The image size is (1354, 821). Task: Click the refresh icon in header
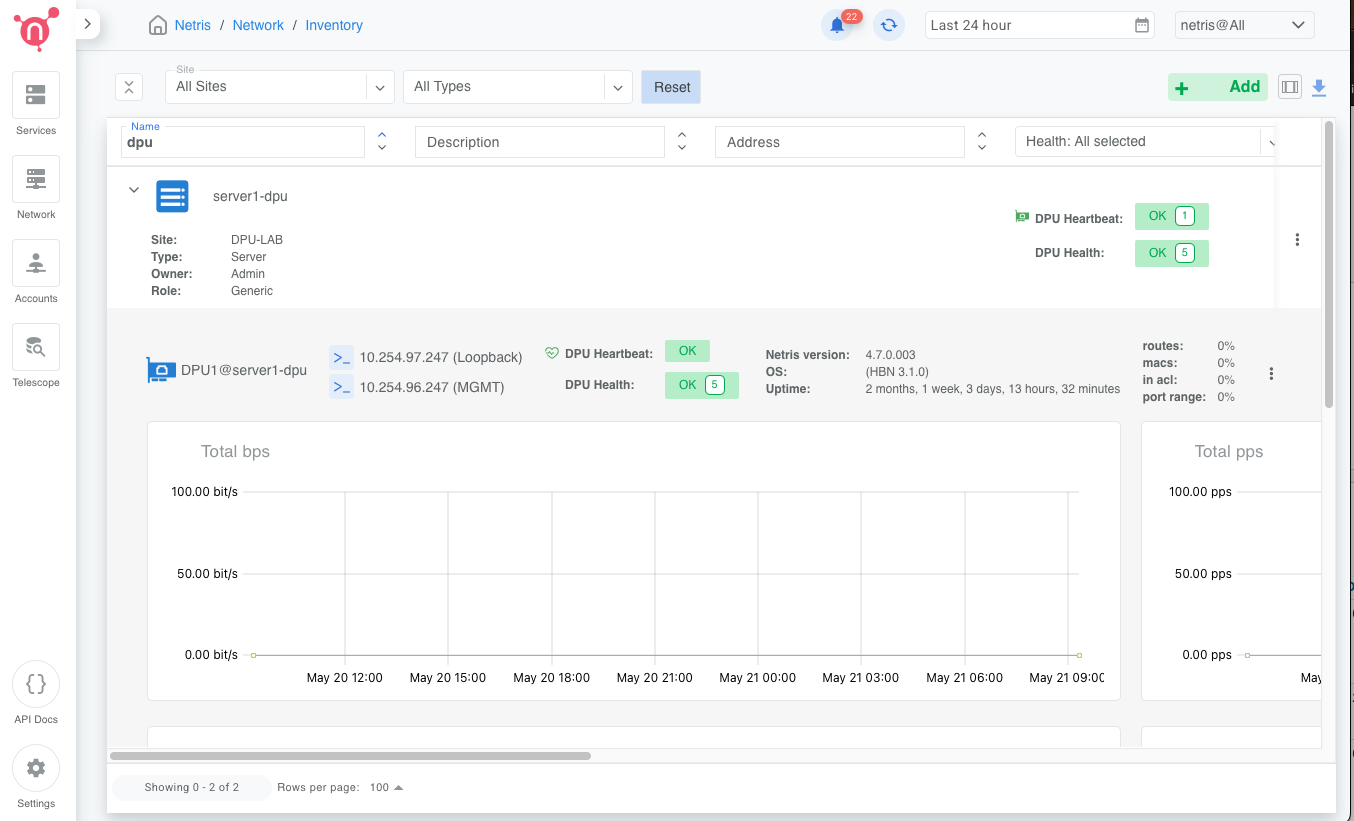coord(888,25)
